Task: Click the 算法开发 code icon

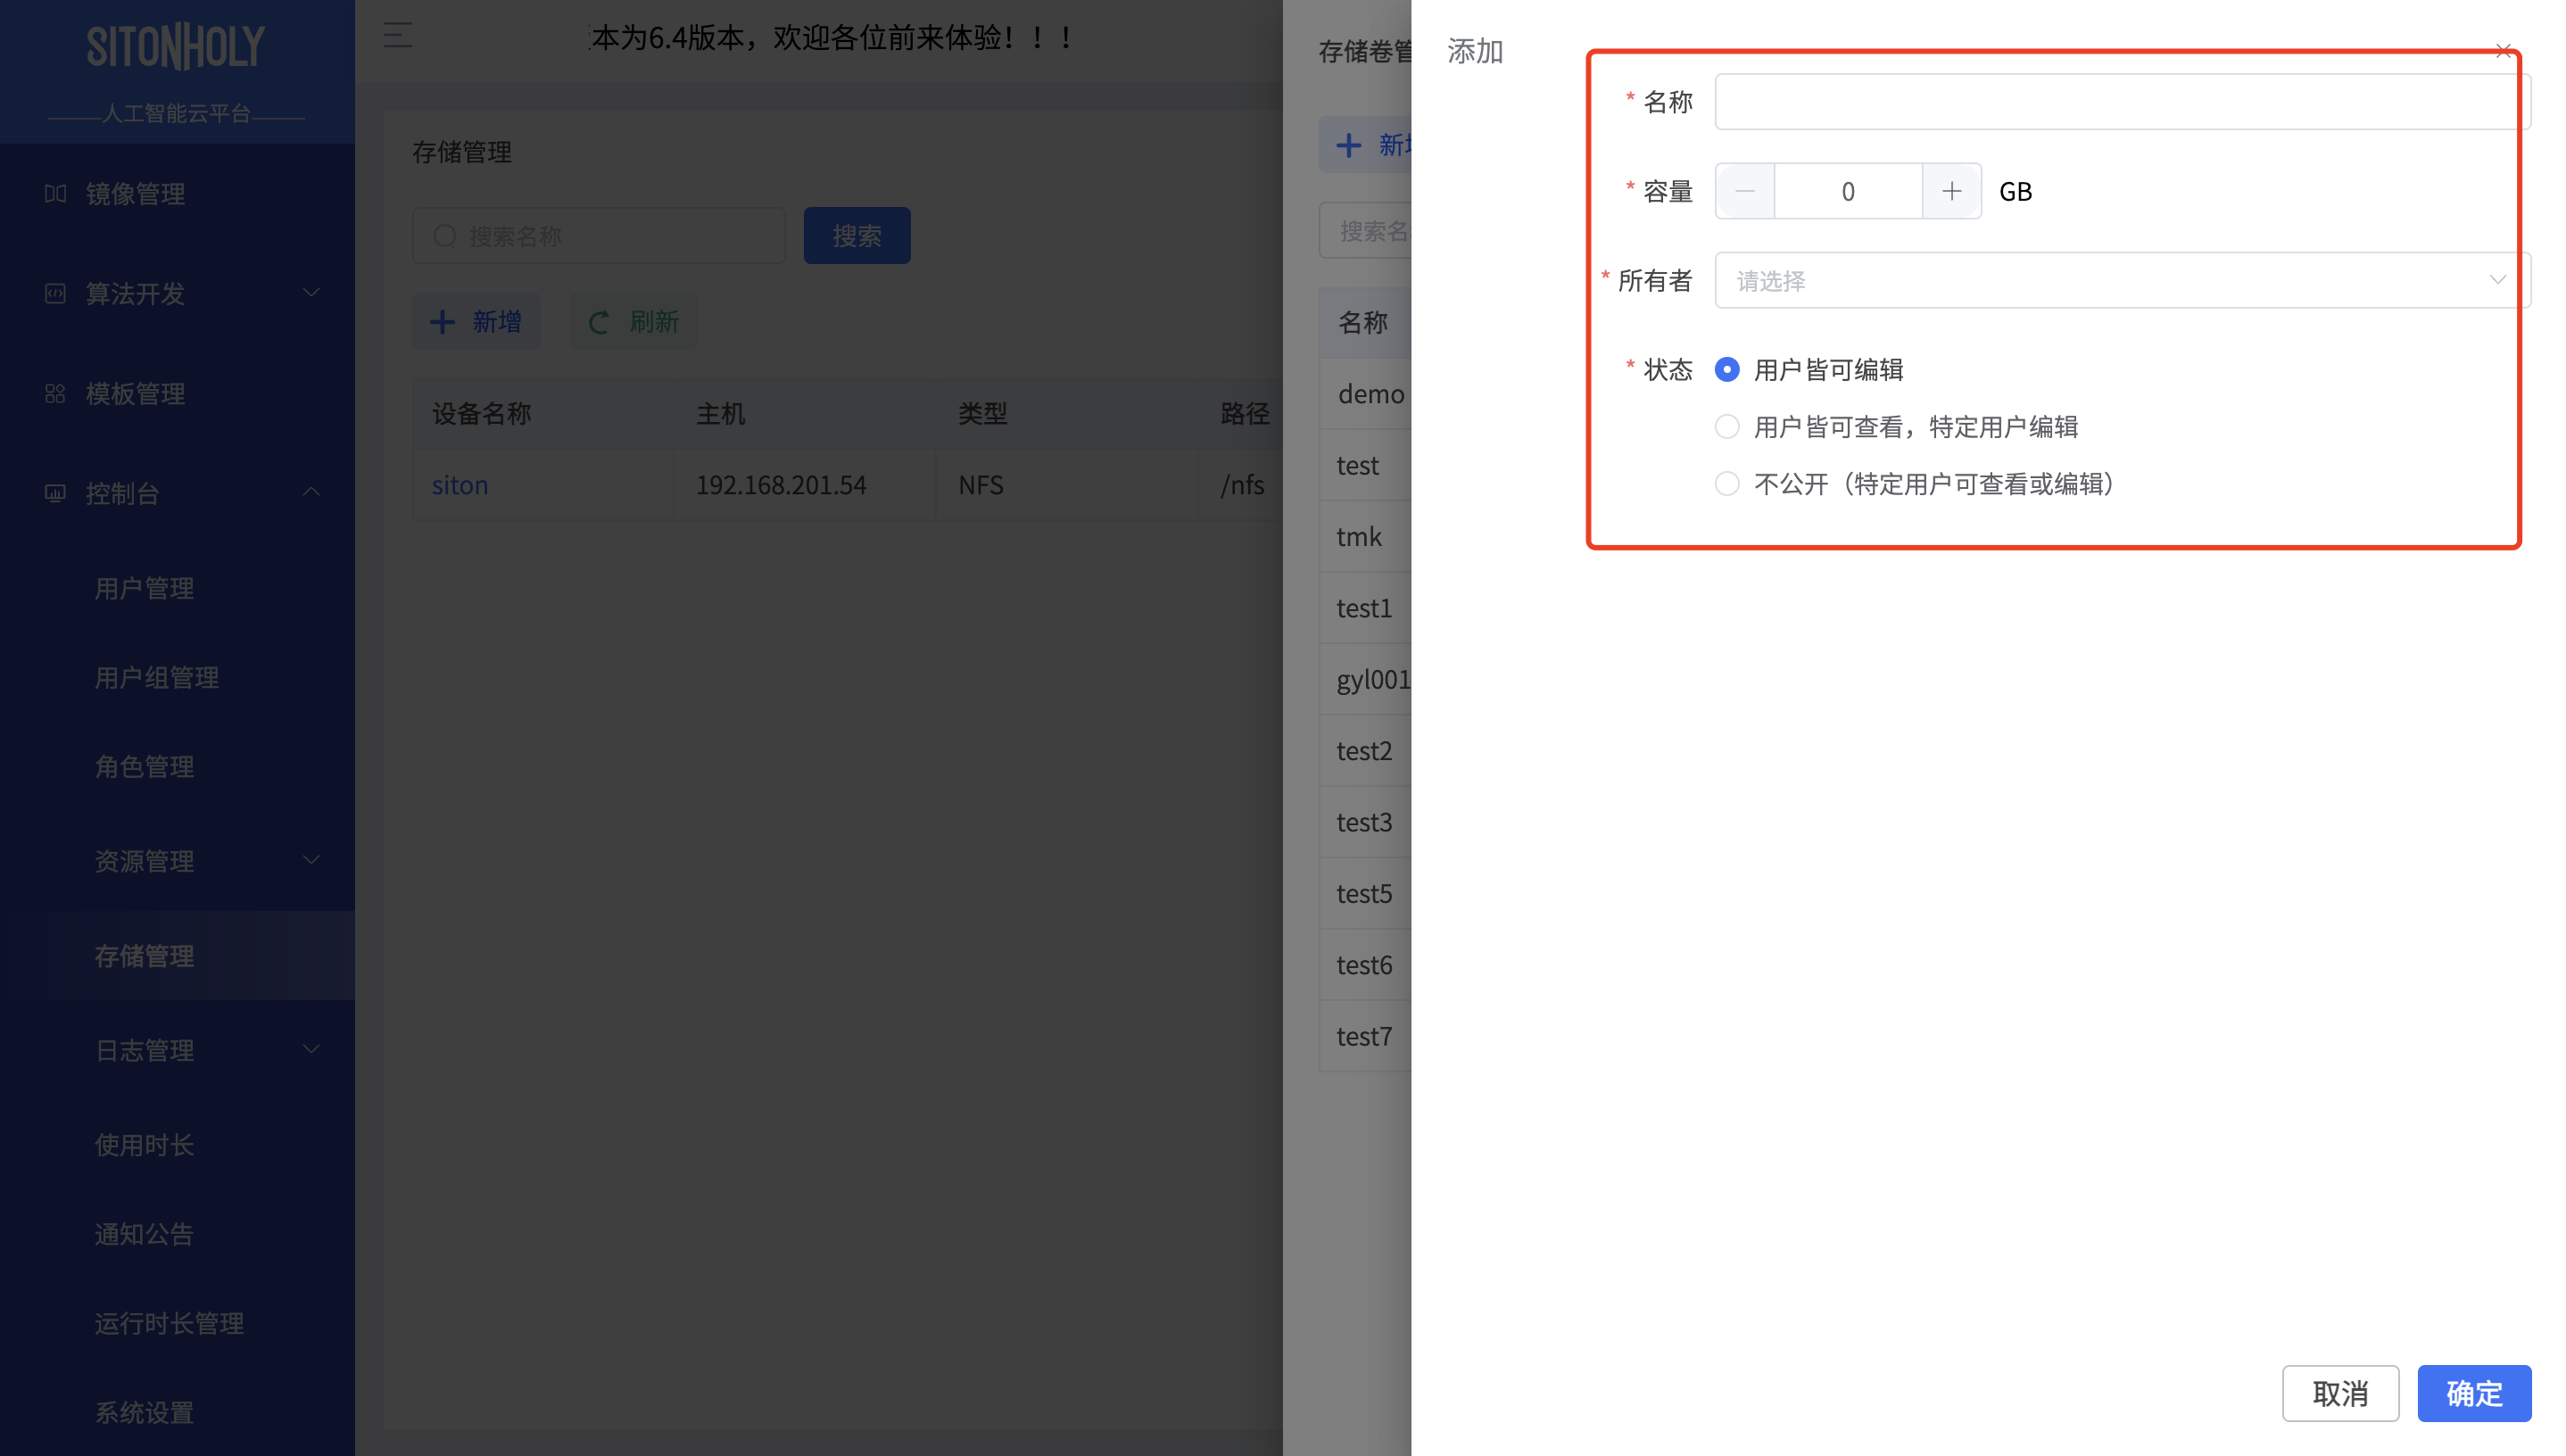Action: (56, 293)
